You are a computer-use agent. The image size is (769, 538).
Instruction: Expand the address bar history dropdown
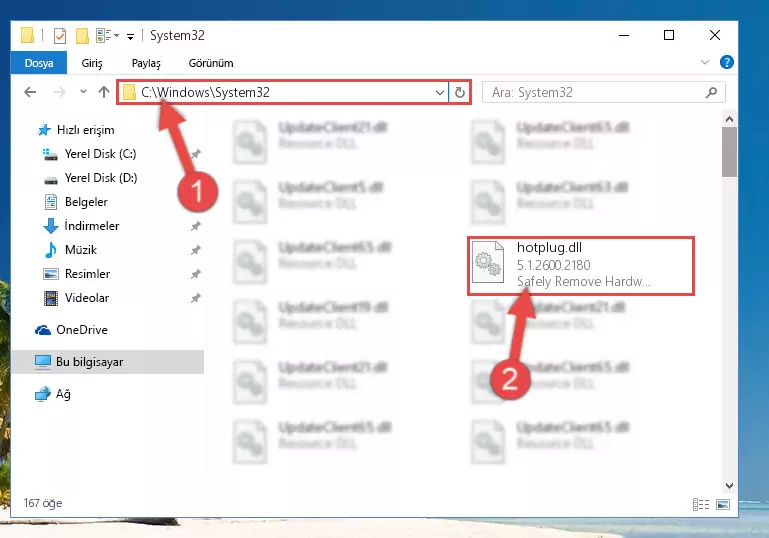[x=440, y=92]
